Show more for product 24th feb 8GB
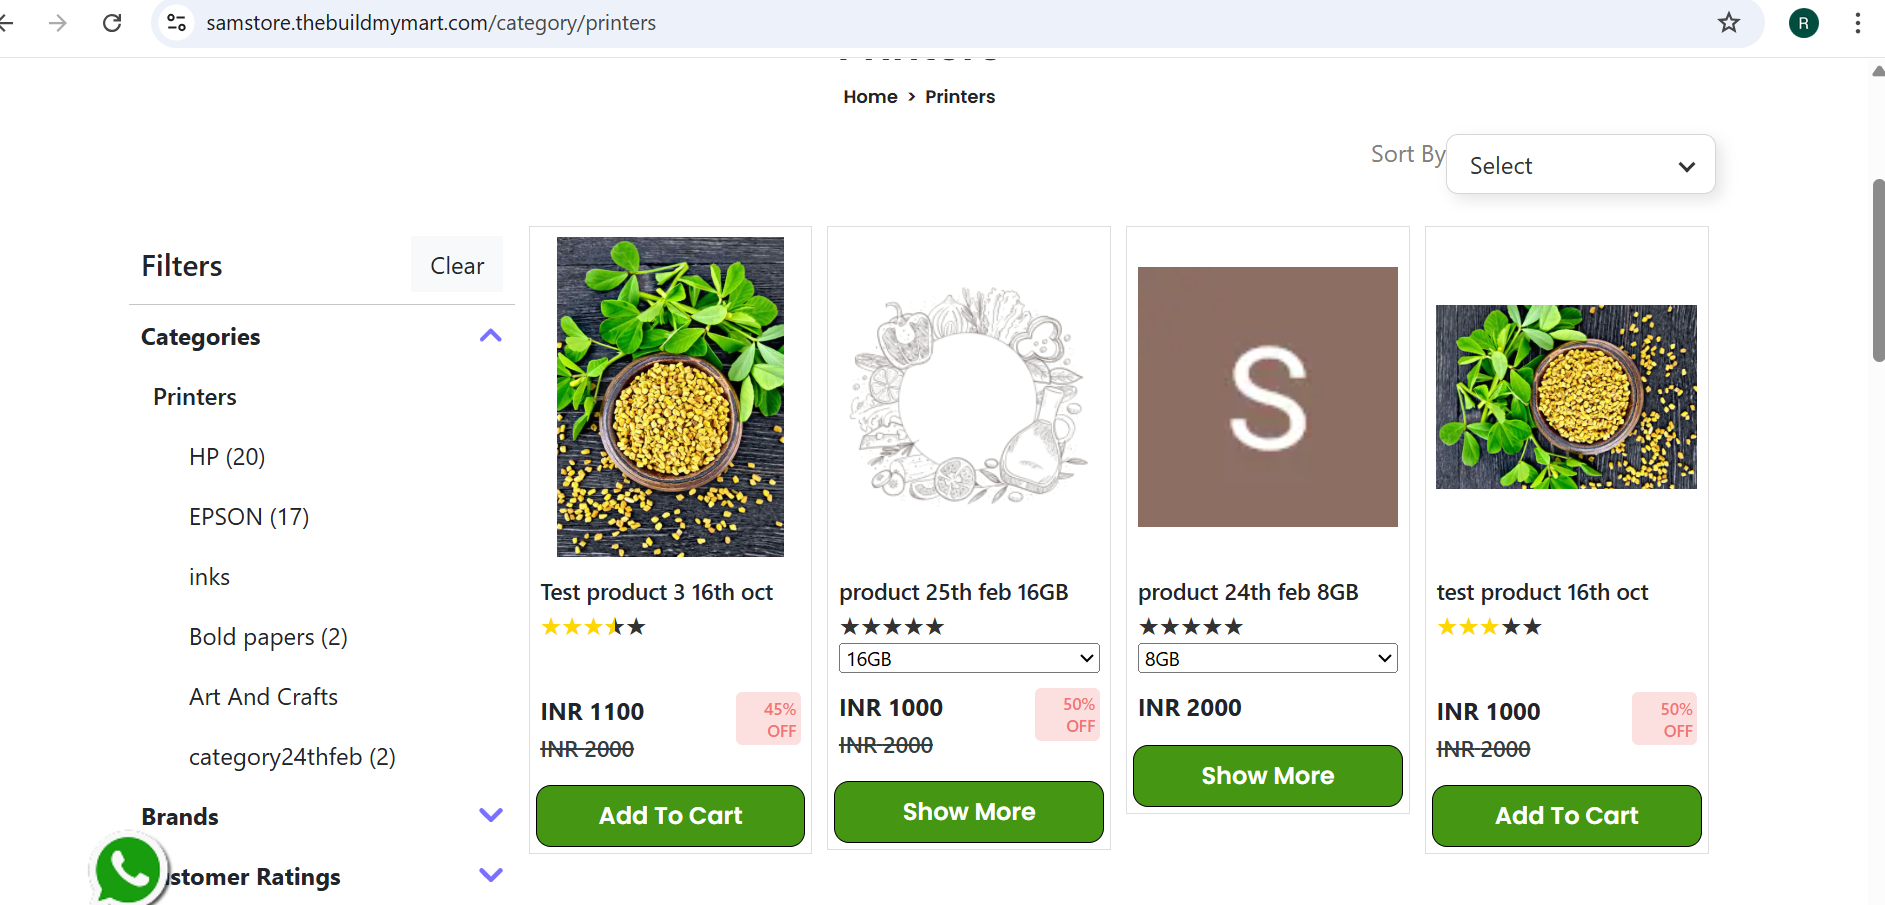Image resolution: width=1885 pixels, height=905 pixels. (x=1267, y=776)
